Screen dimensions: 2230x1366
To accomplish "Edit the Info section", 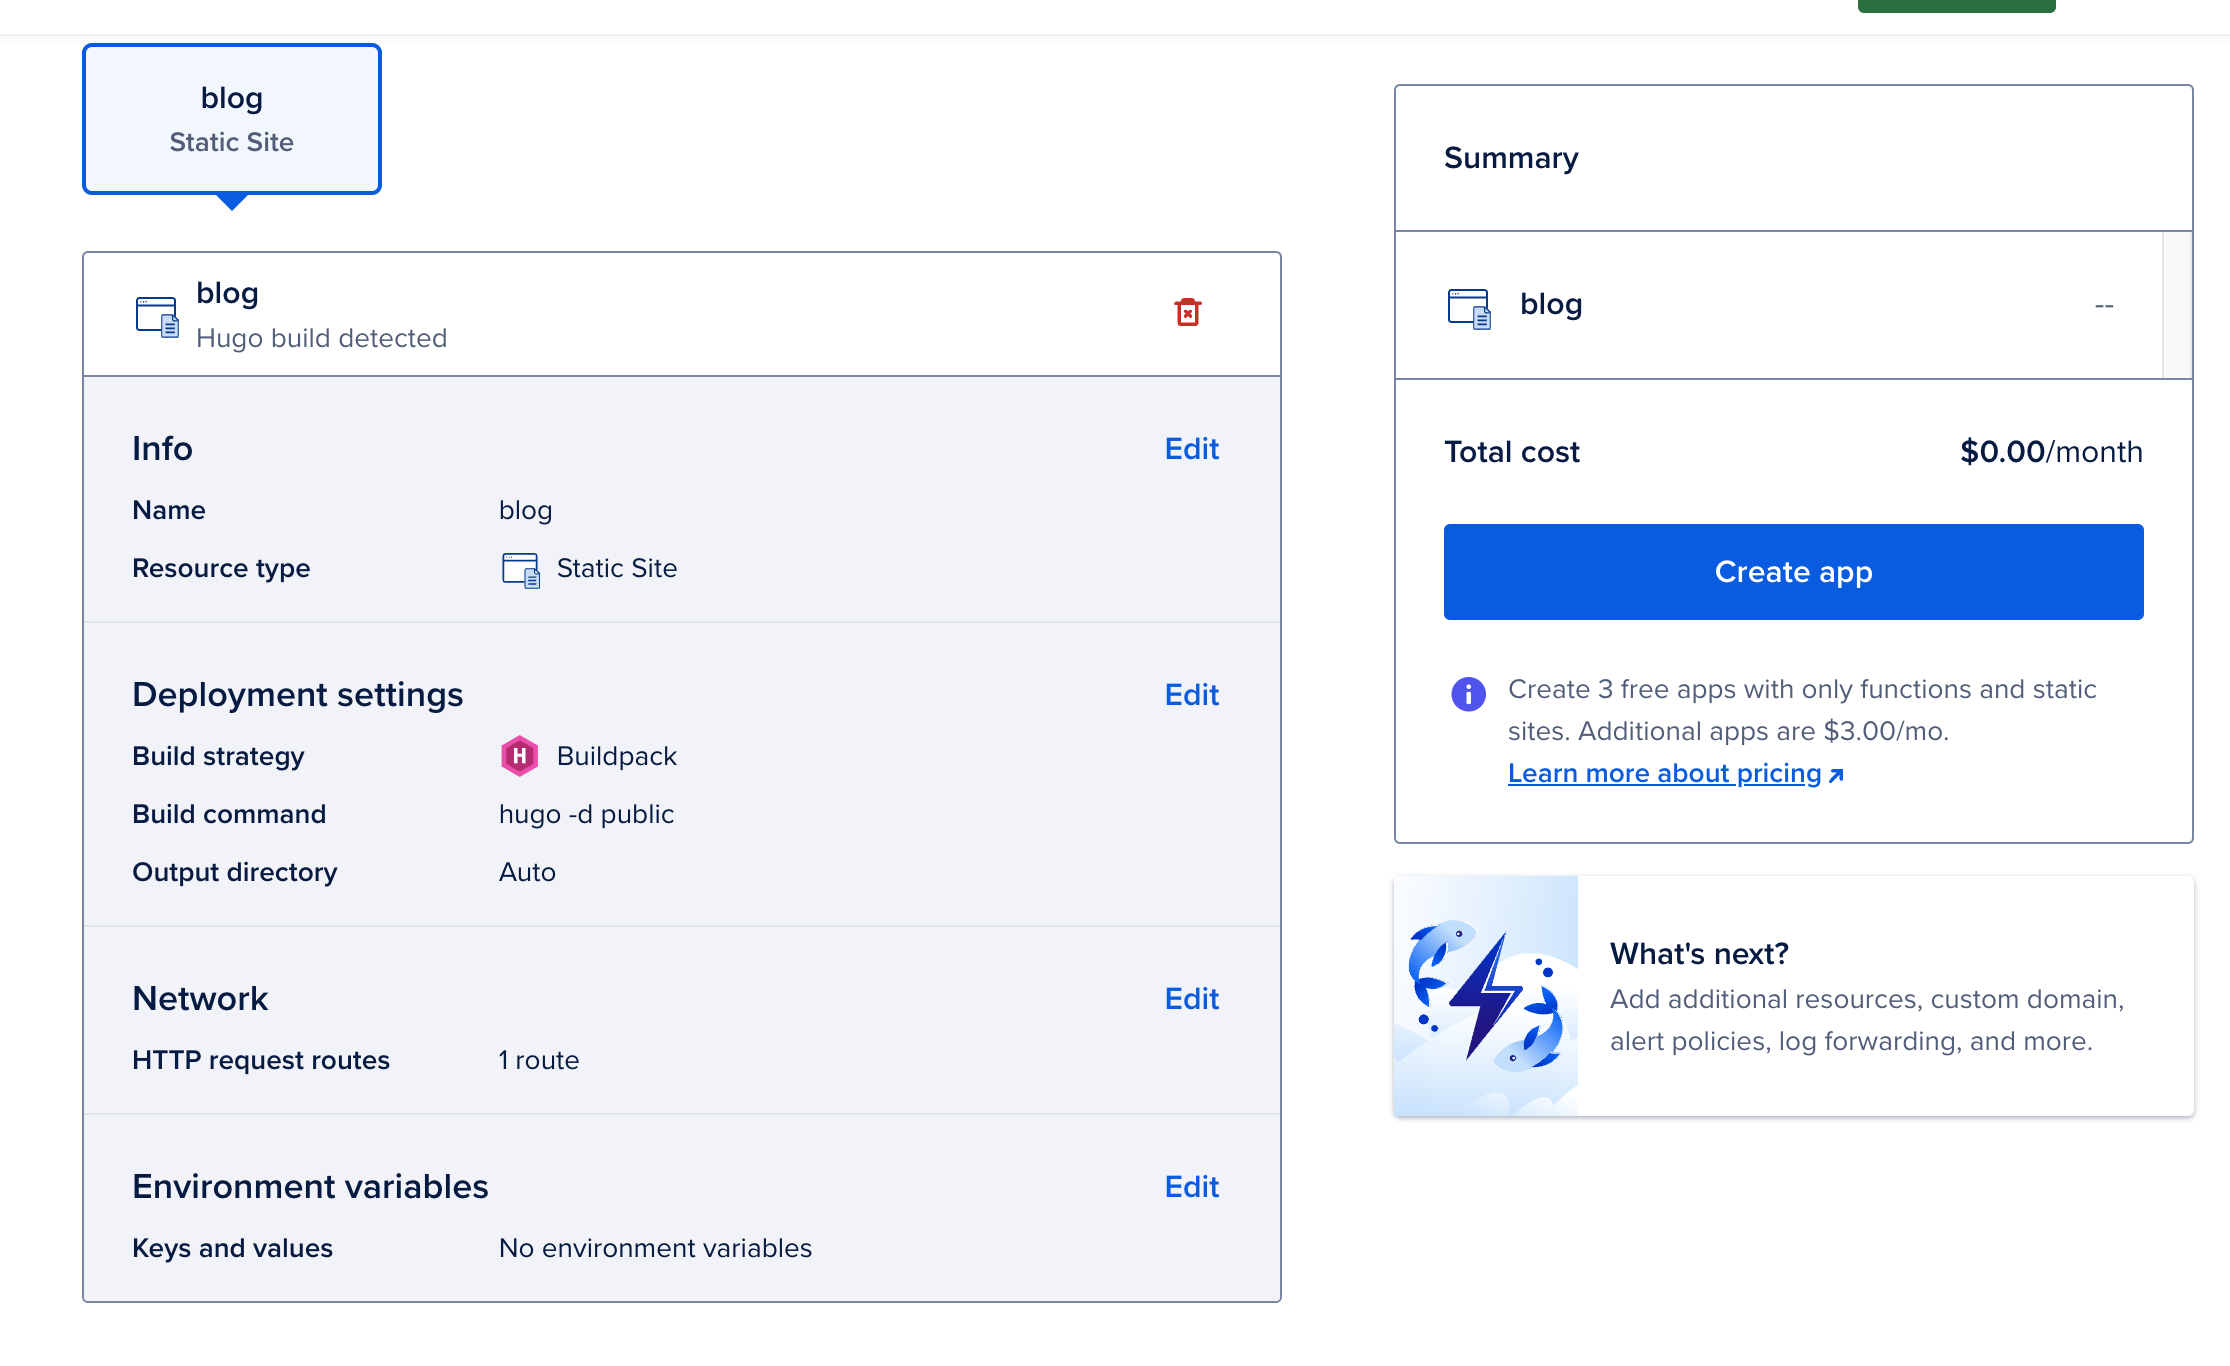I will 1191,449.
